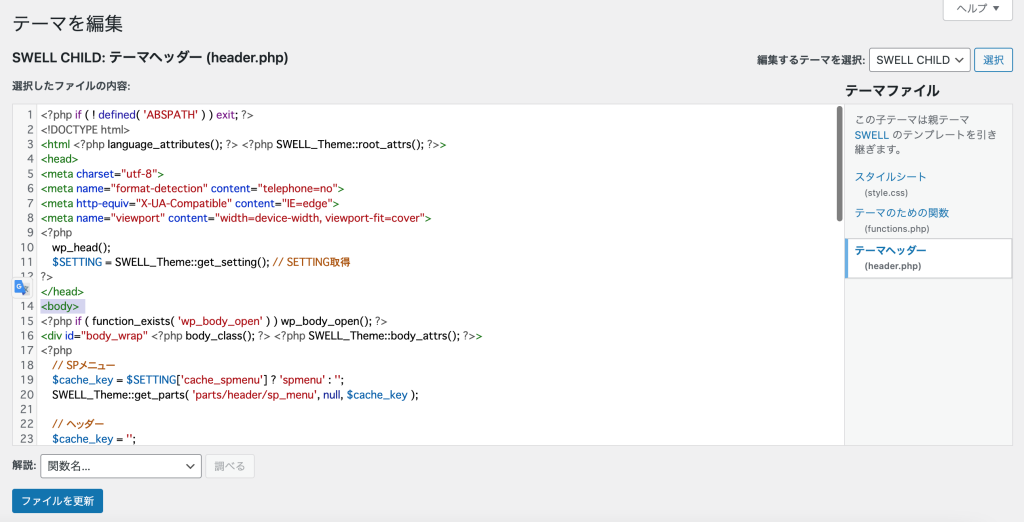Click line number 1 in editor gutter
Viewport: 1024px width, 522px height.
pyautogui.click(x=30, y=115)
